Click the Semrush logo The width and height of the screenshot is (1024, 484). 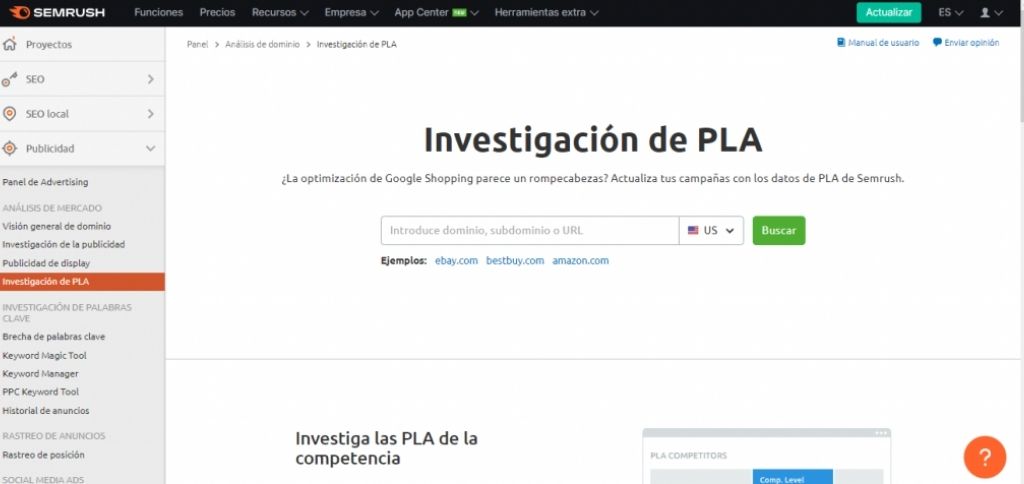[57, 12]
